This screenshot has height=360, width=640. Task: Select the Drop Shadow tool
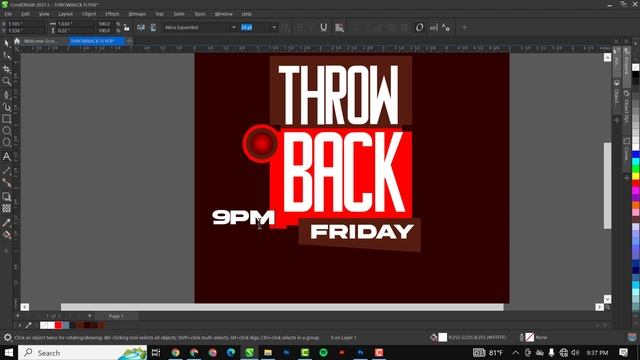pyautogui.click(x=7, y=196)
